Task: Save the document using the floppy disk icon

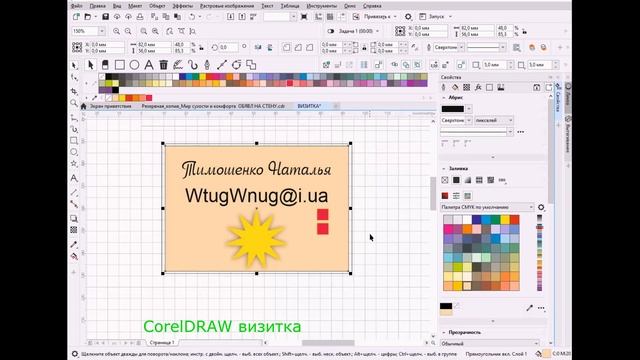Action: click(105, 17)
